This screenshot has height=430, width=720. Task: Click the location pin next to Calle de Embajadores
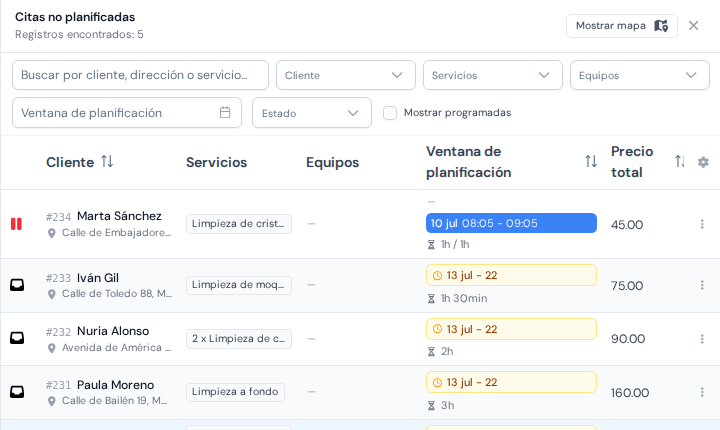click(x=51, y=233)
